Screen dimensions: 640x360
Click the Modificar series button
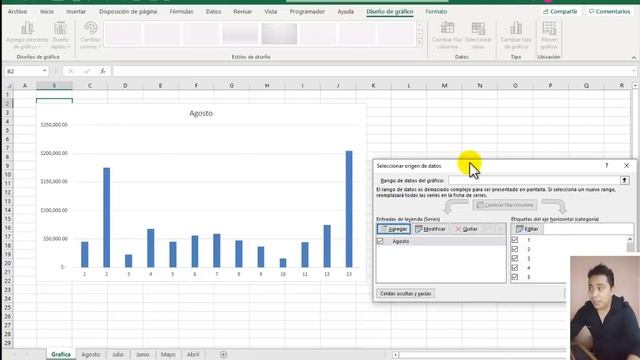(431, 229)
